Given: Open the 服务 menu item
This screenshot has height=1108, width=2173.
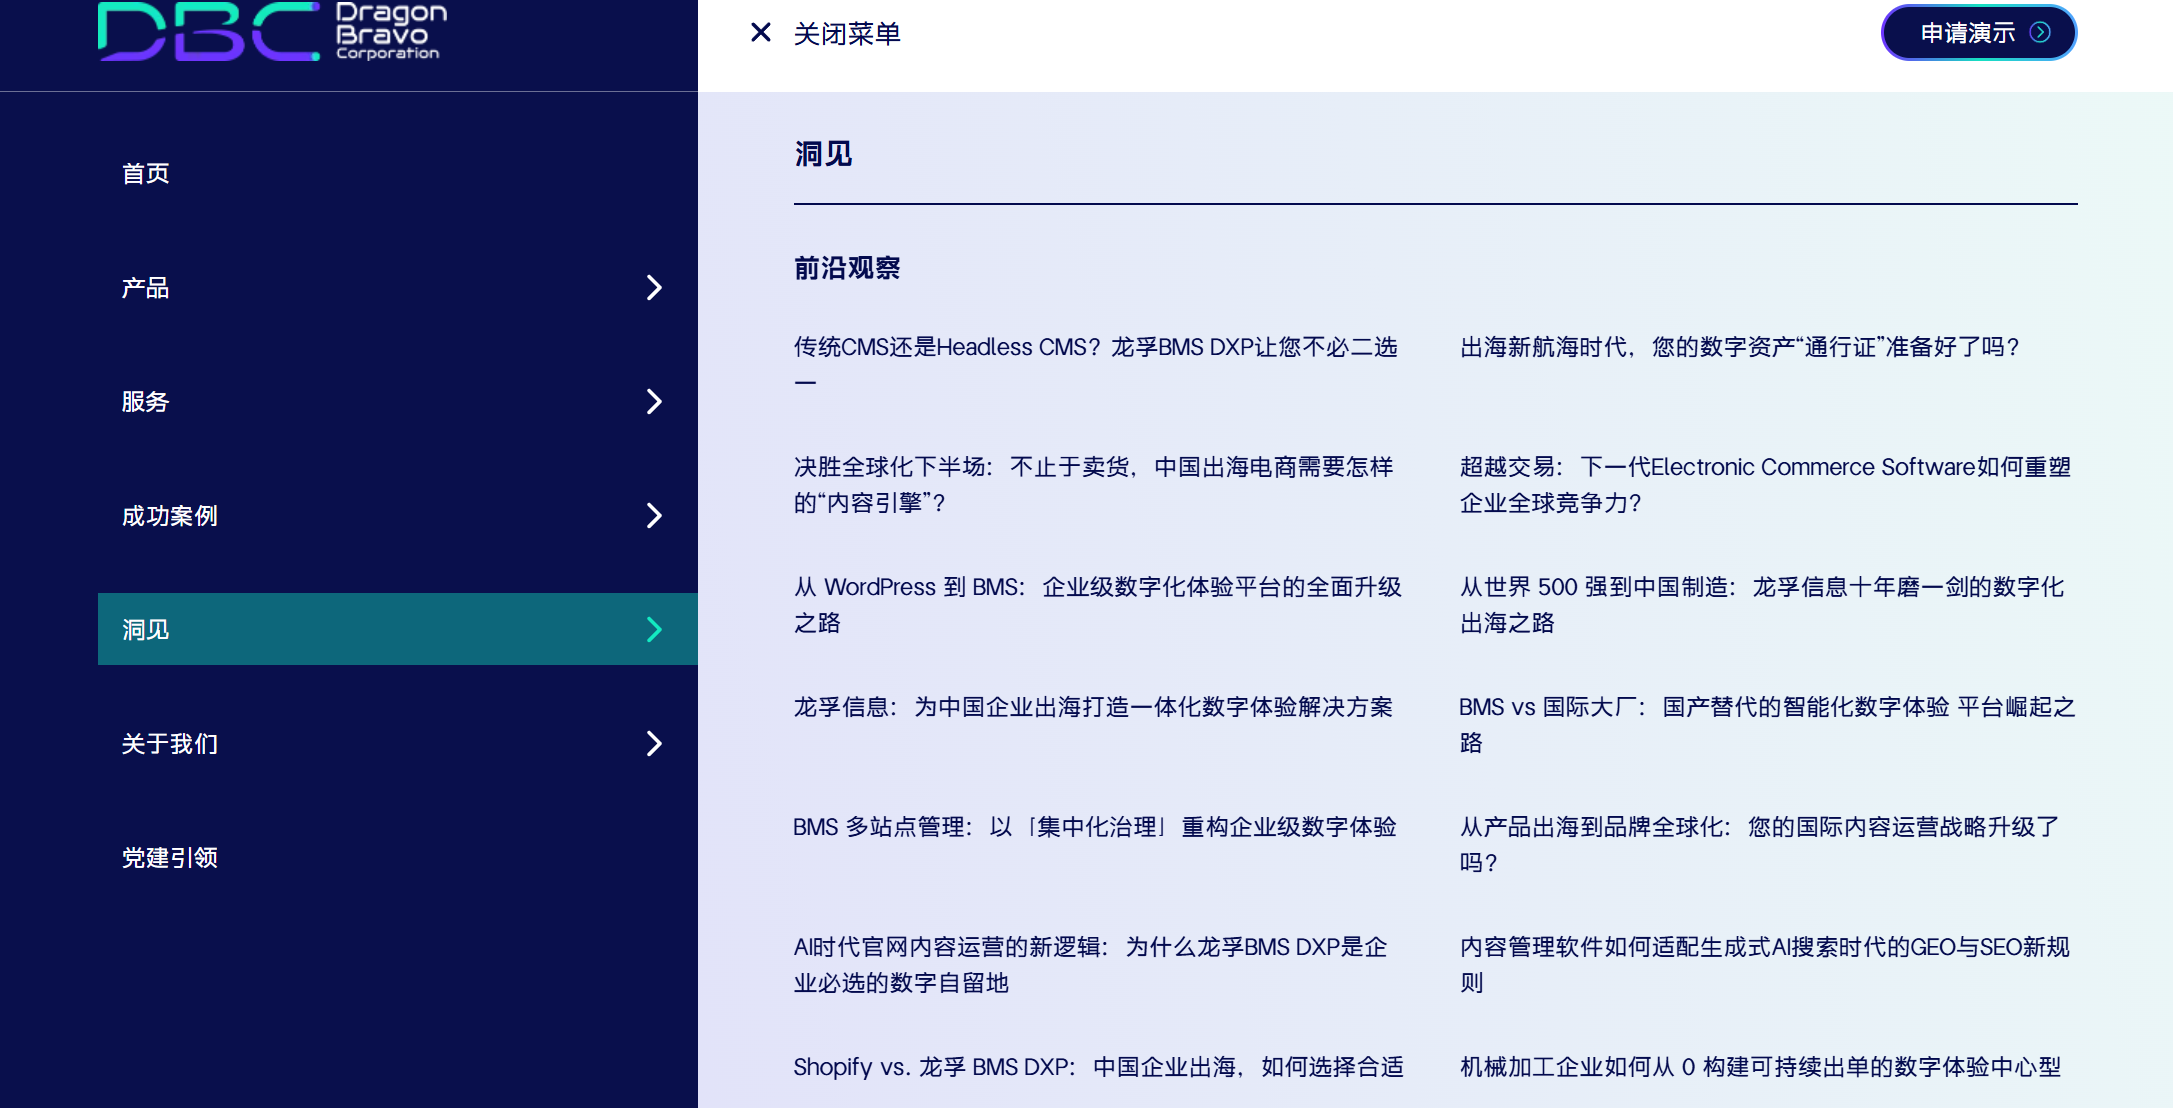Looking at the screenshot, I should click(x=398, y=402).
